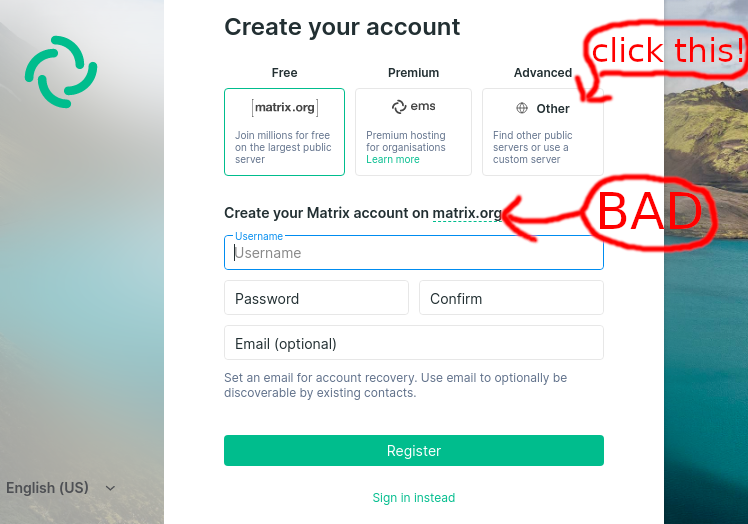Select the "Join millions for free" server option
The width and height of the screenshot is (748, 524).
[x=284, y=146]
